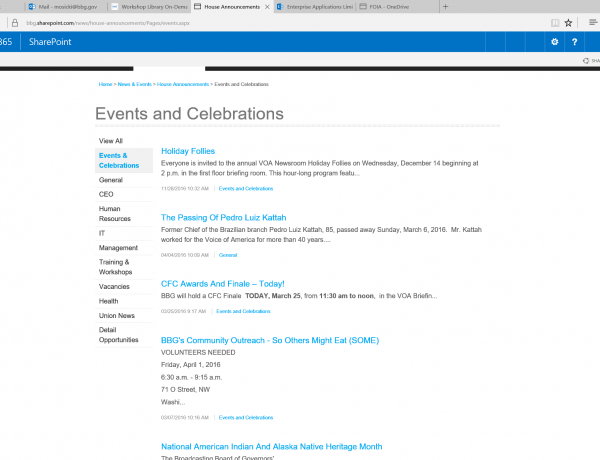600x460 pixels.
Task: Click the address bar lock icon
Action: click(x=15, y=23)
